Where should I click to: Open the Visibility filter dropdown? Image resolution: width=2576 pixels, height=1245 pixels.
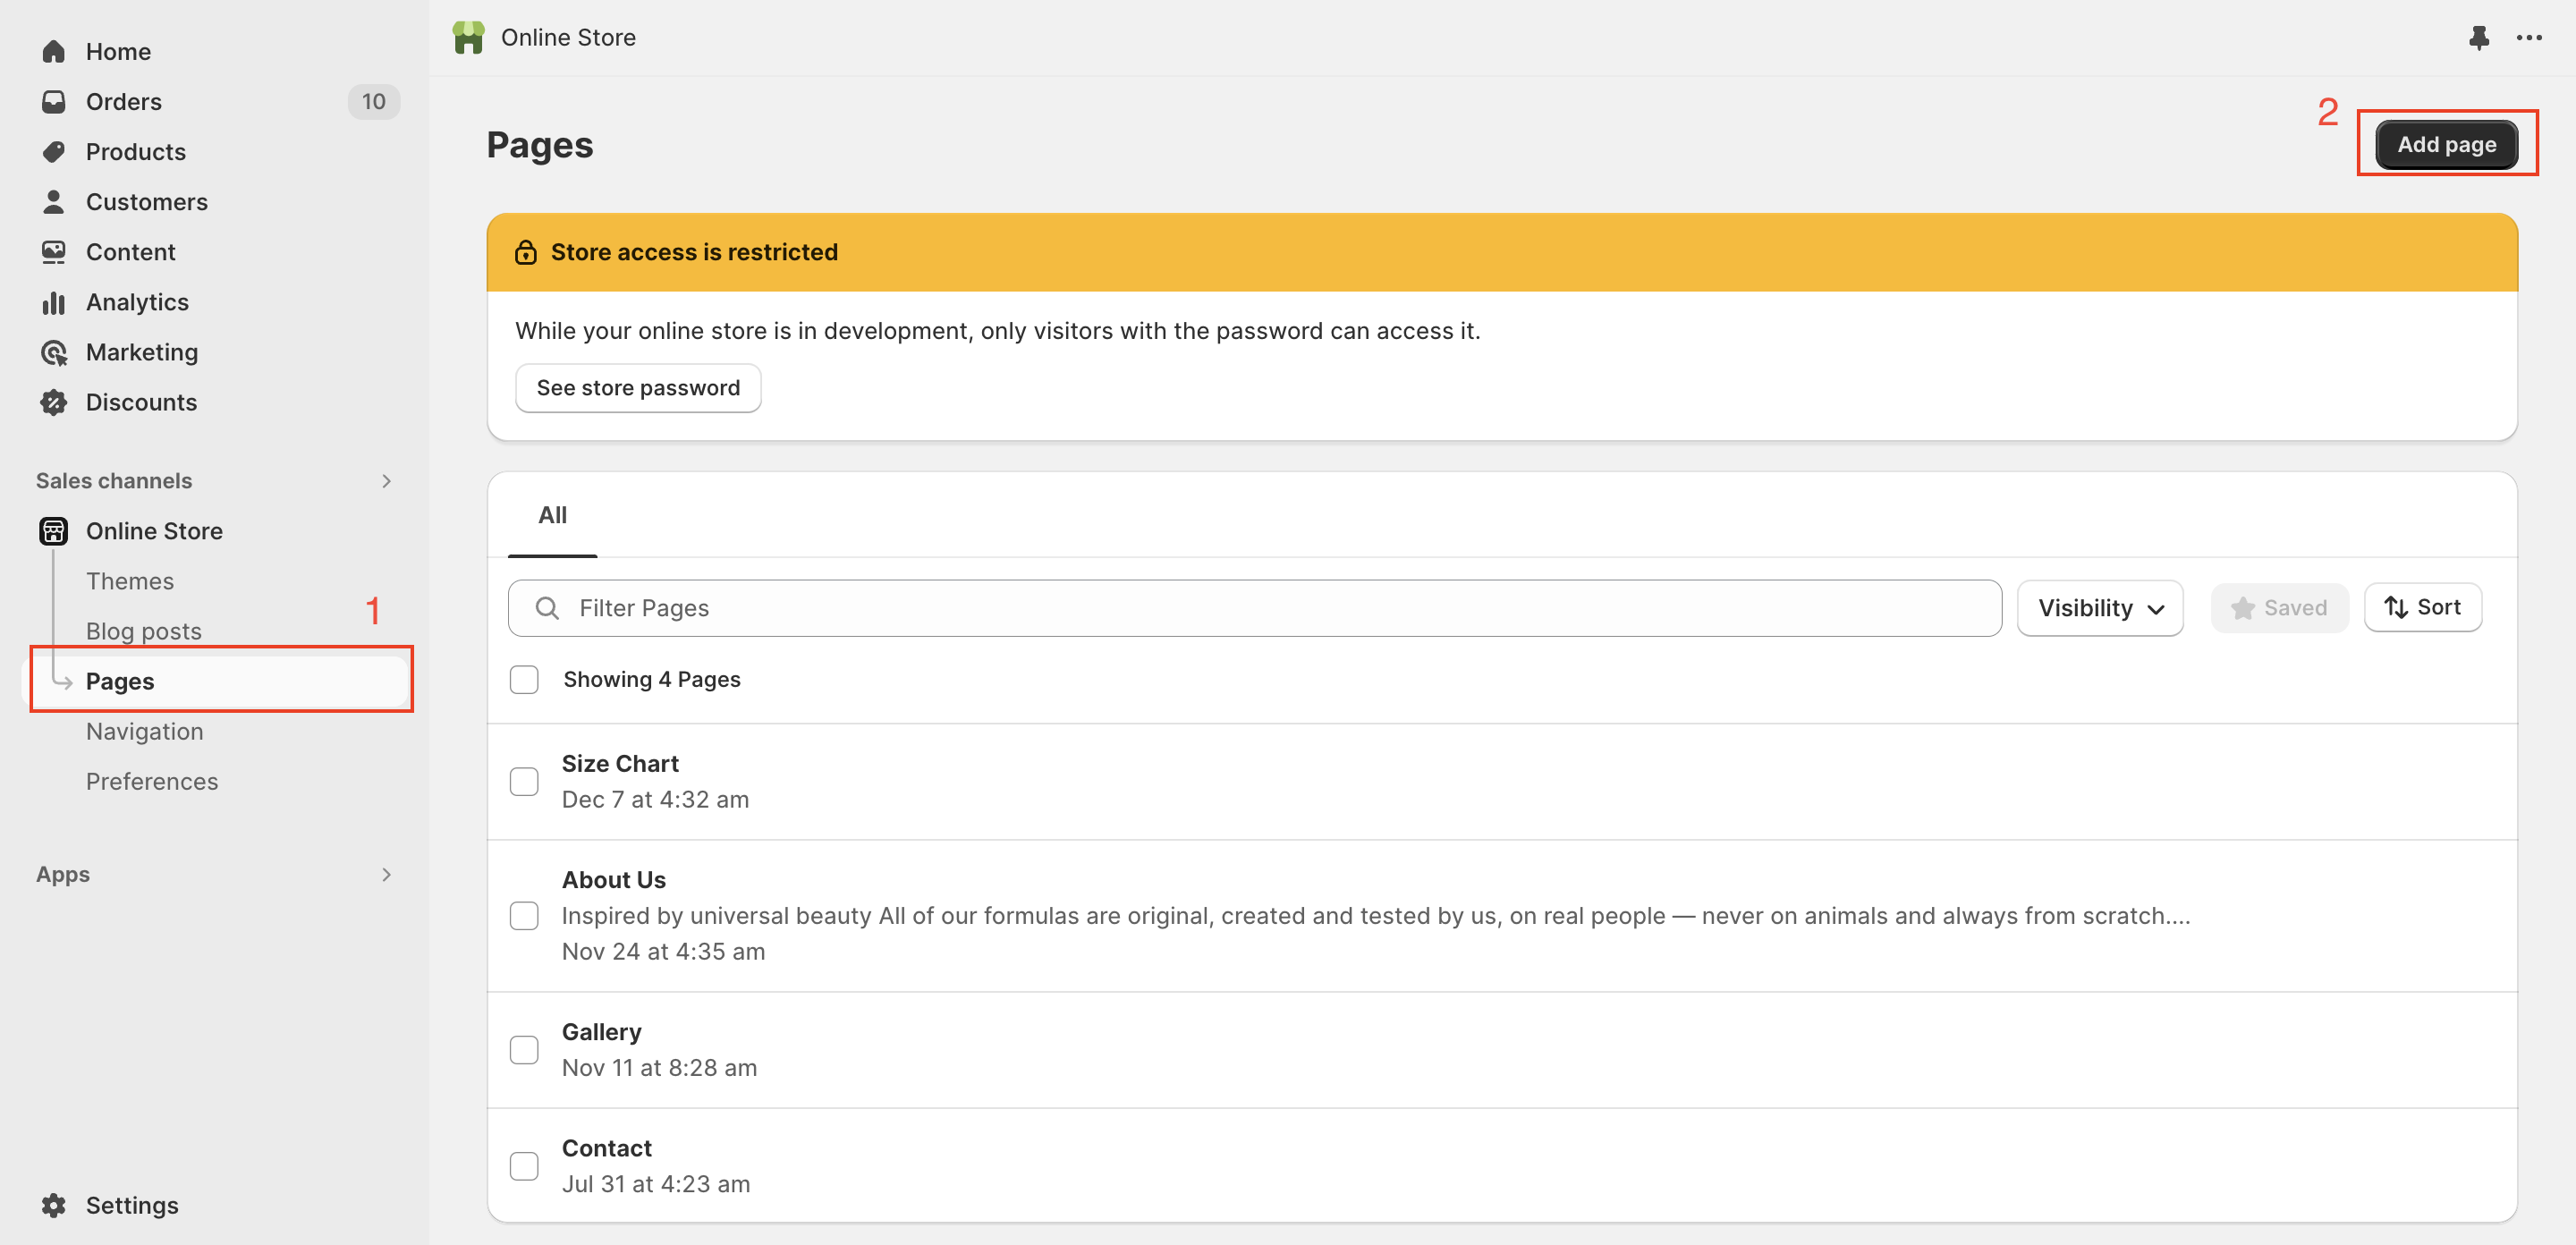pyautogui.click(x=2099, y=608)
